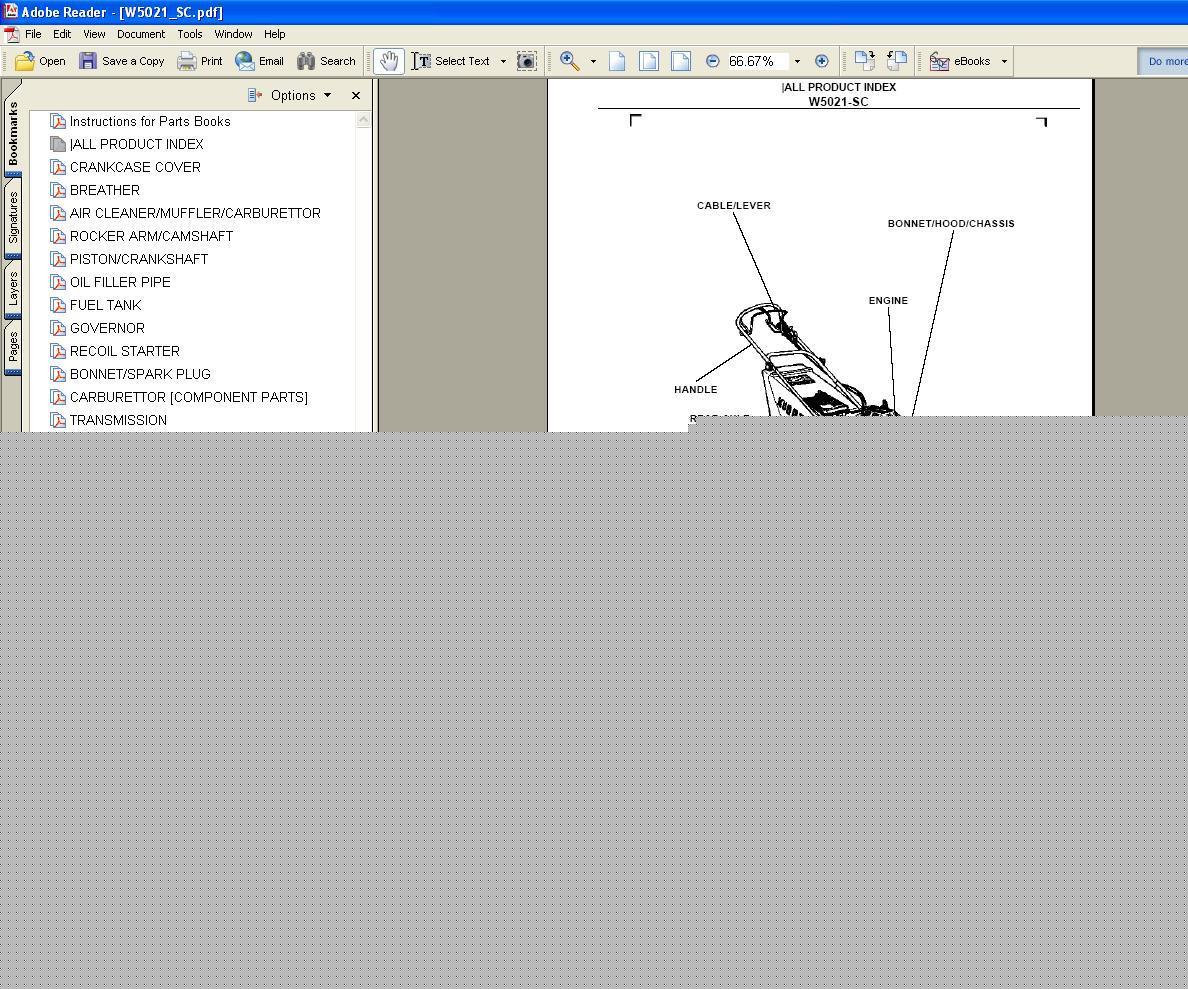Click the BONNET/HOOD/CHASSIS diagram label
This screenshot has height=989, width=1188.
pos(951,224)
